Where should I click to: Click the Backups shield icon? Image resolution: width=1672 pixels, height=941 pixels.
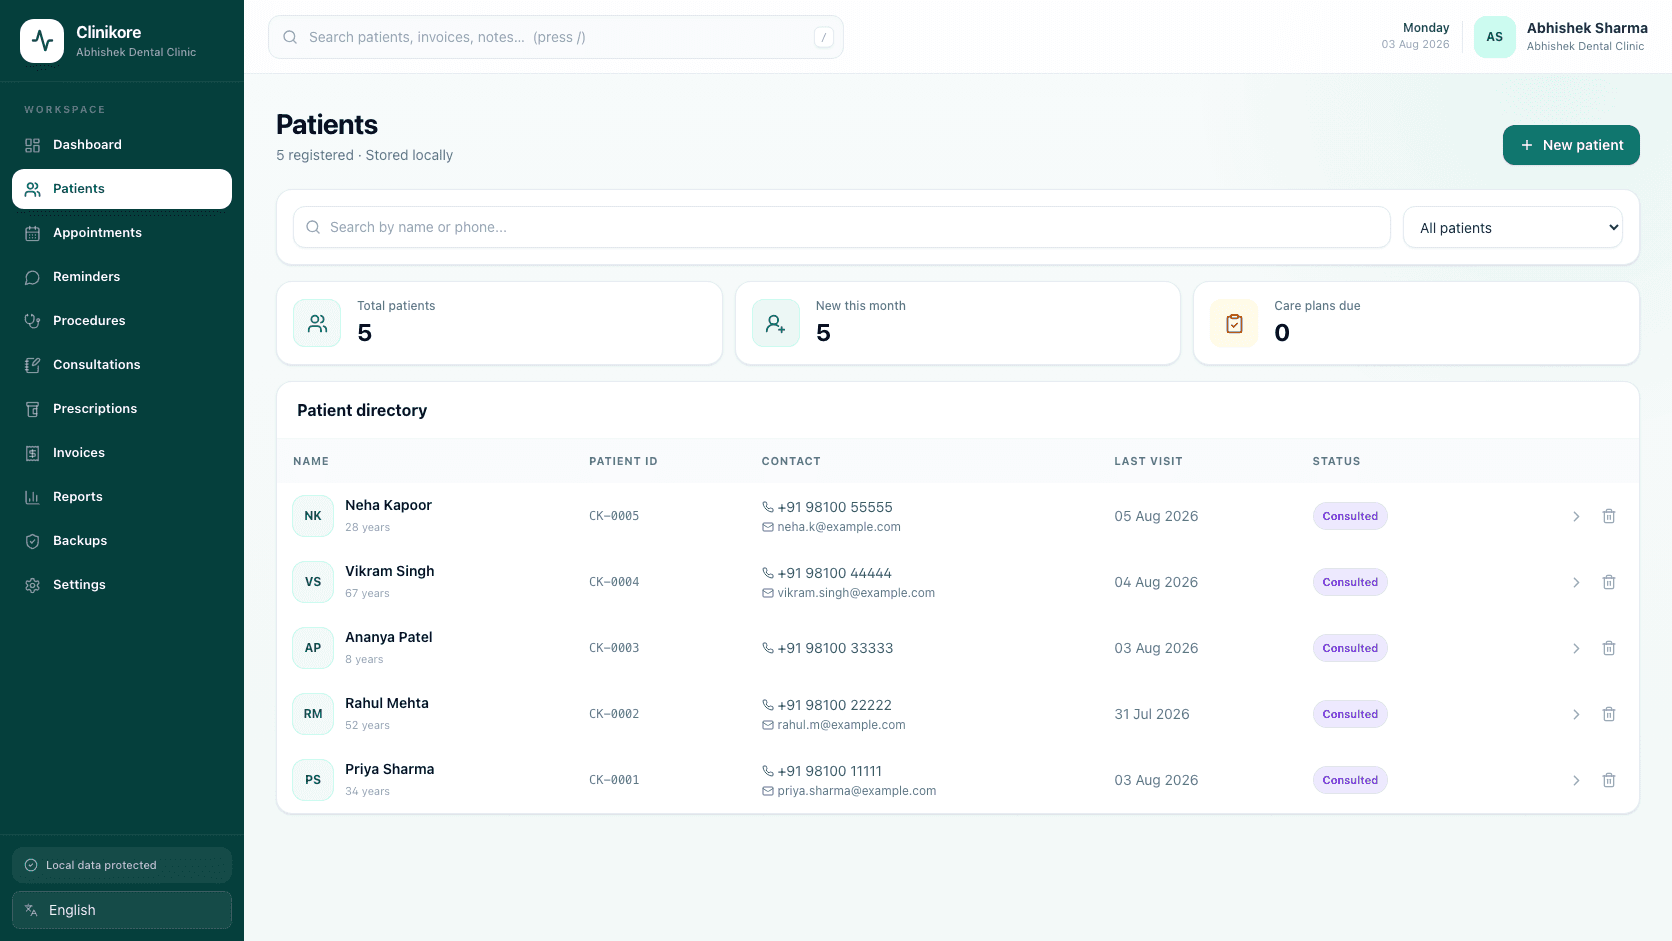point(32,541)
